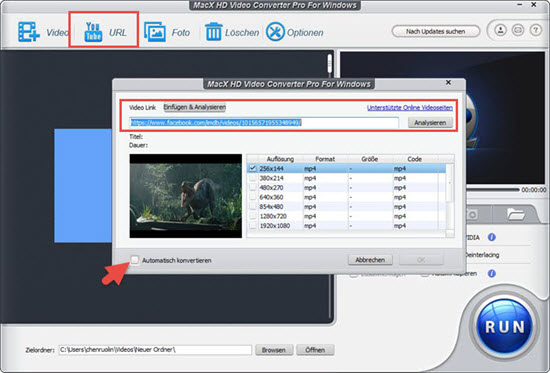The width and height of the screenshot is (550, 373).
Task: Check the 854x480 resolution checkbox
Action: coord(253,207)
